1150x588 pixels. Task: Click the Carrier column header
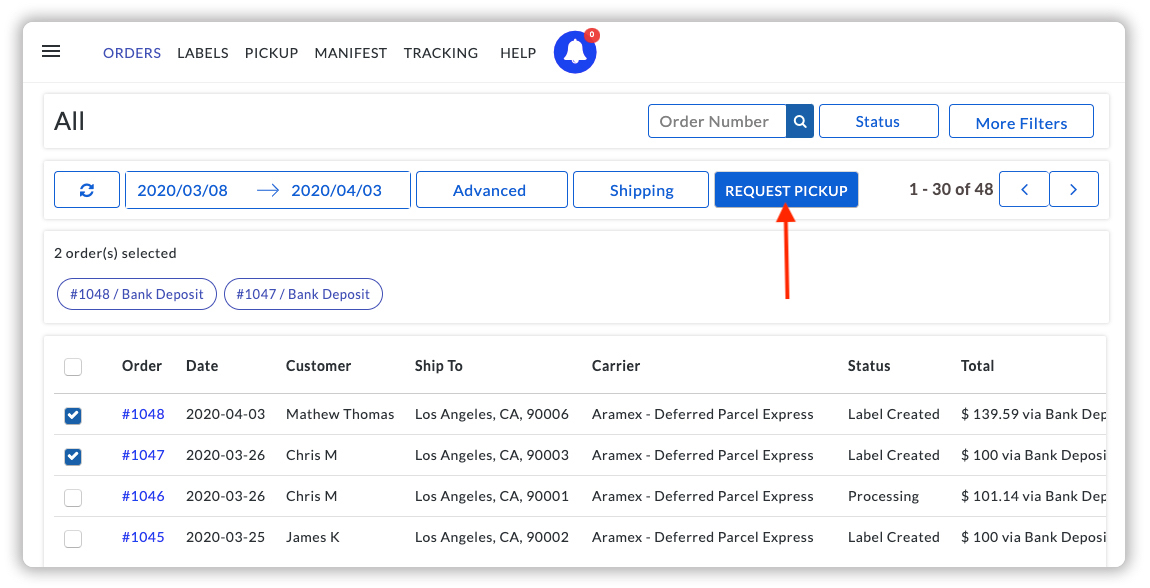pos(616,366)
